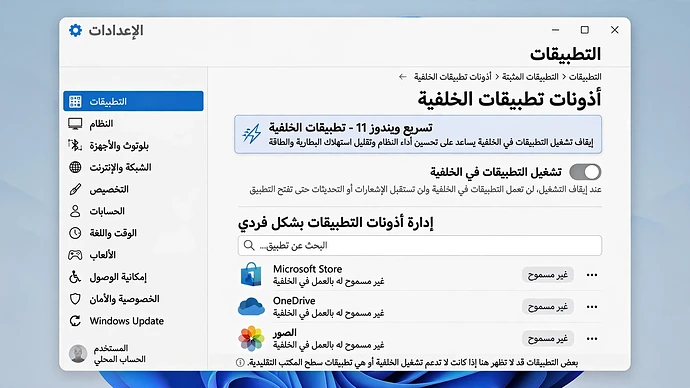This screenshot has width=690, height=388.
Task: Click the back arrow next to breadcrumb
Action: [x=403, y=77]
